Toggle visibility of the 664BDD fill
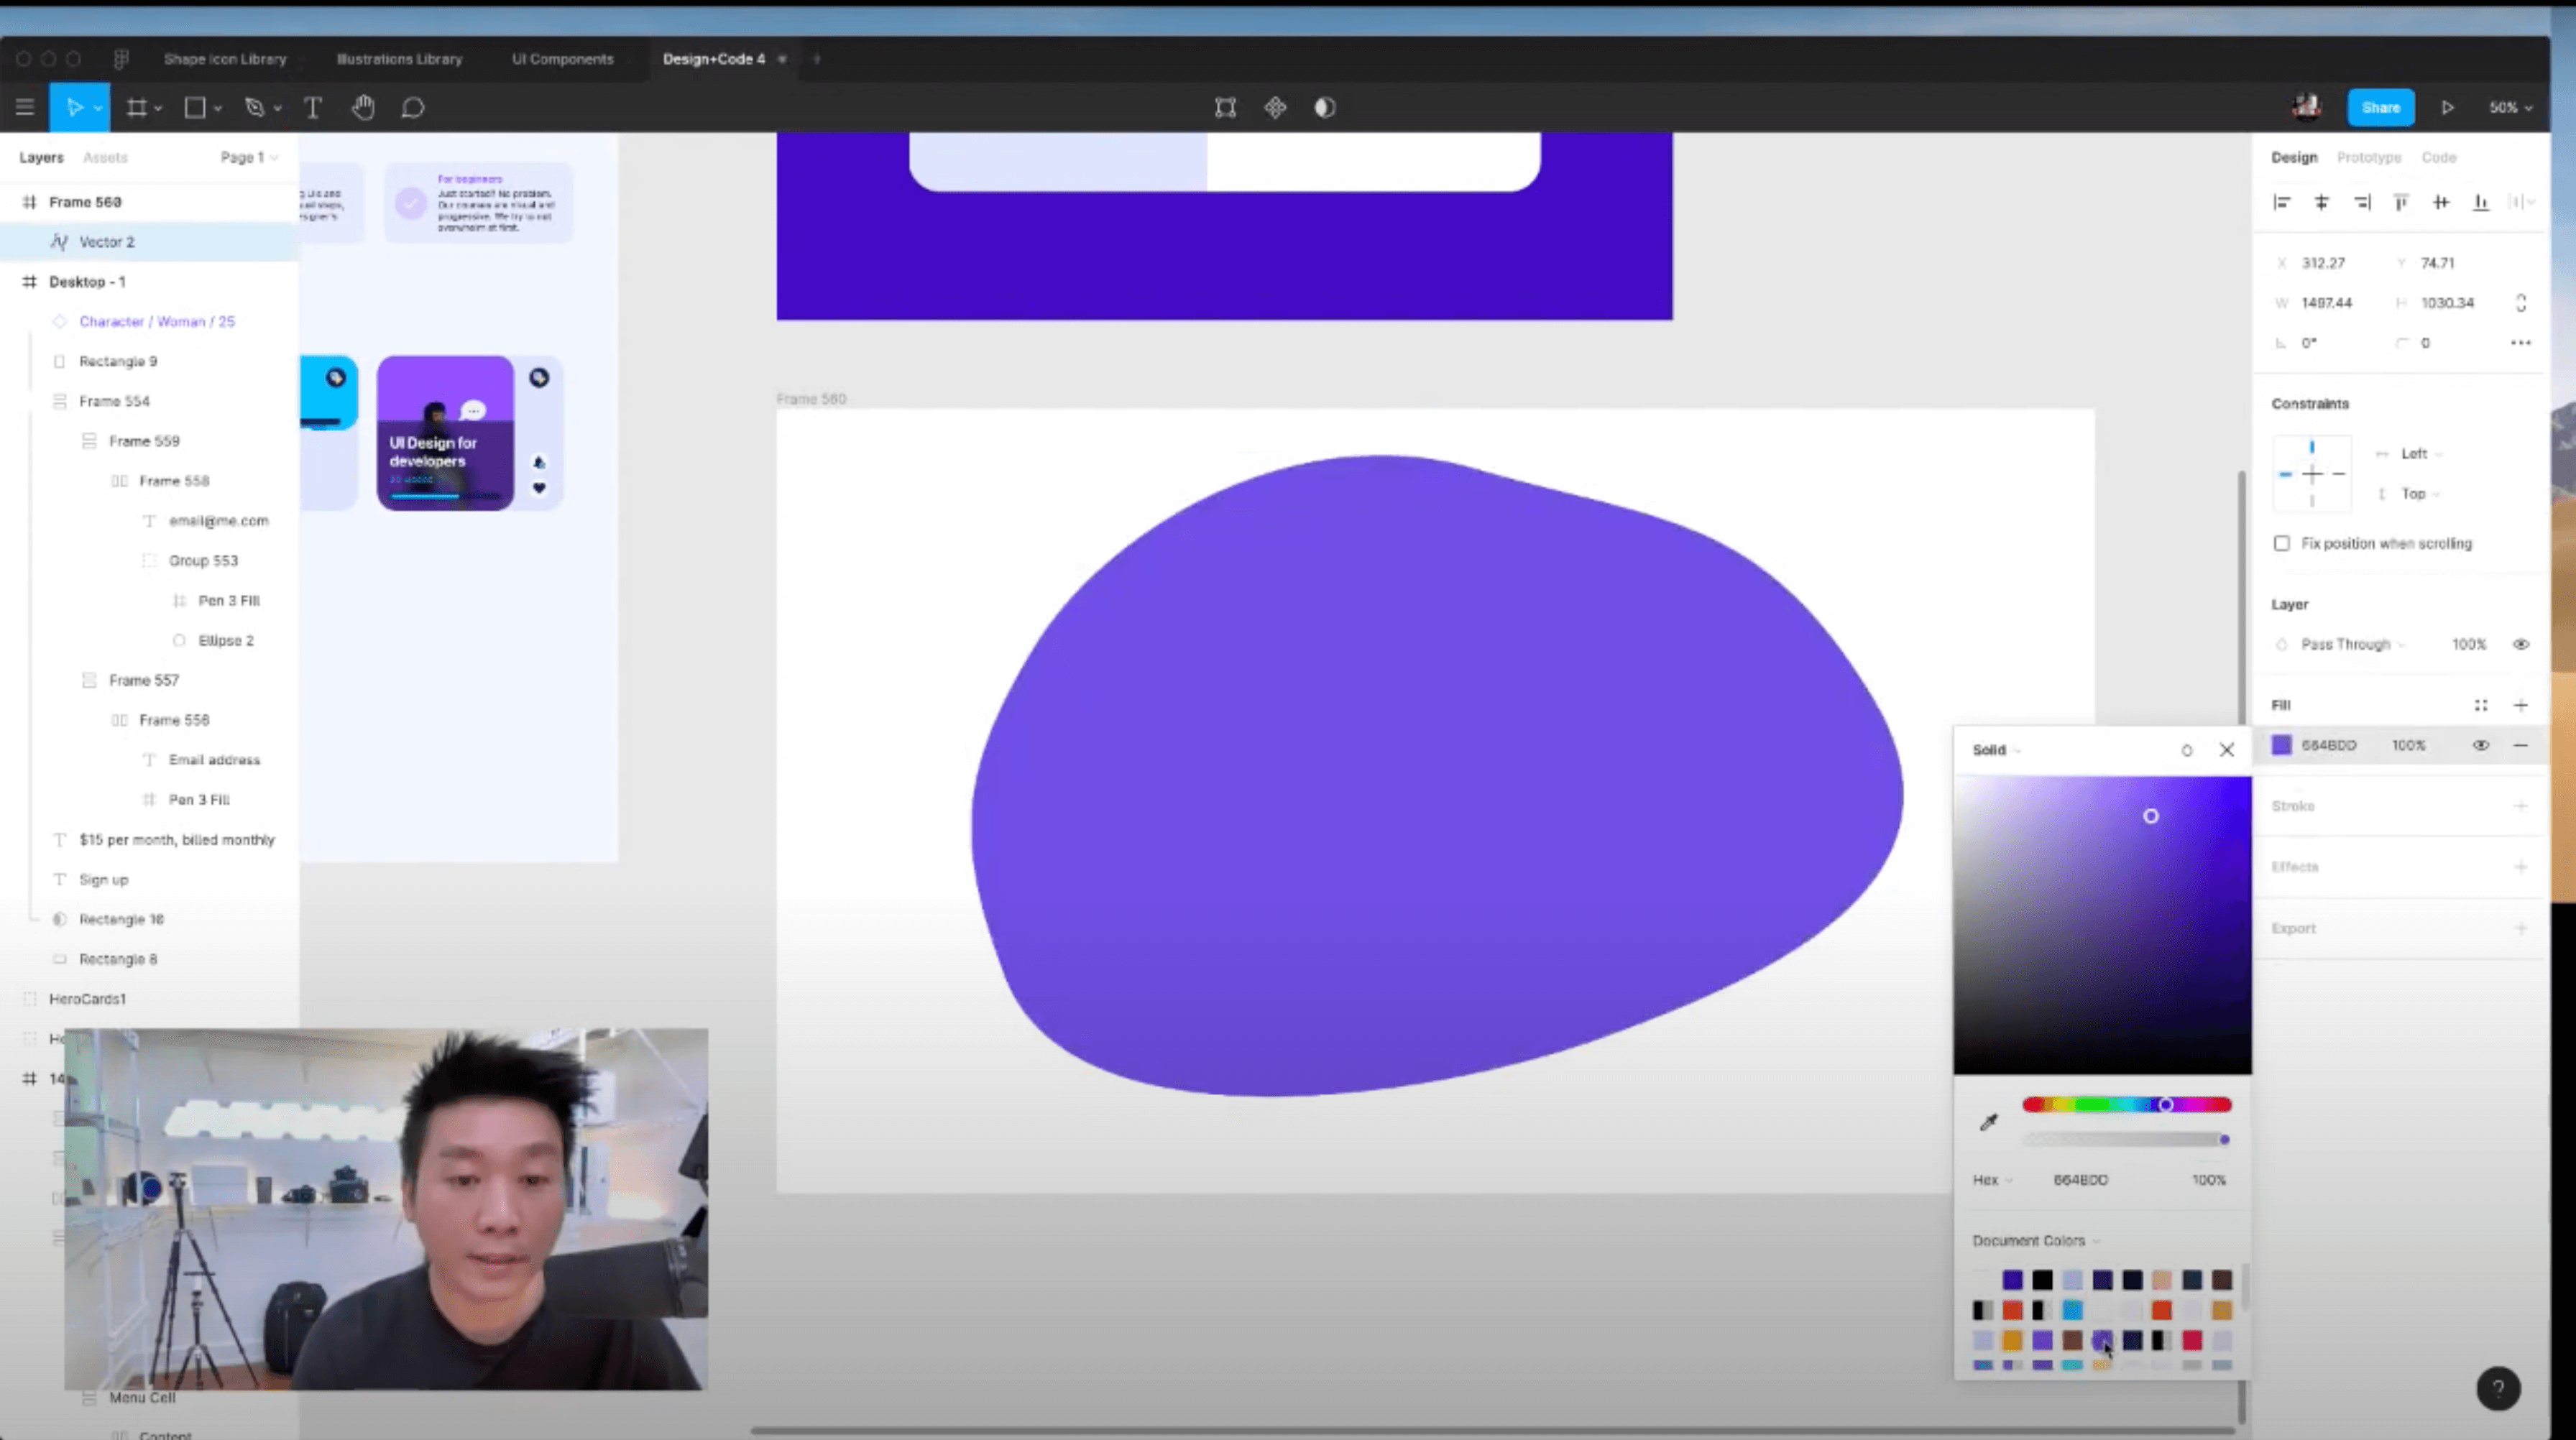 pyautogui.click(x=2481, y=745)
